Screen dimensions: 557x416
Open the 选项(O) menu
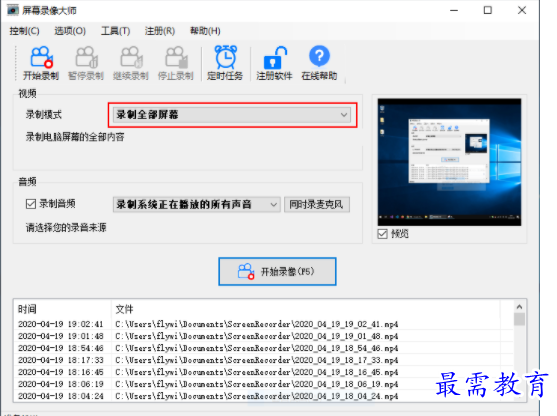point(70,31)
